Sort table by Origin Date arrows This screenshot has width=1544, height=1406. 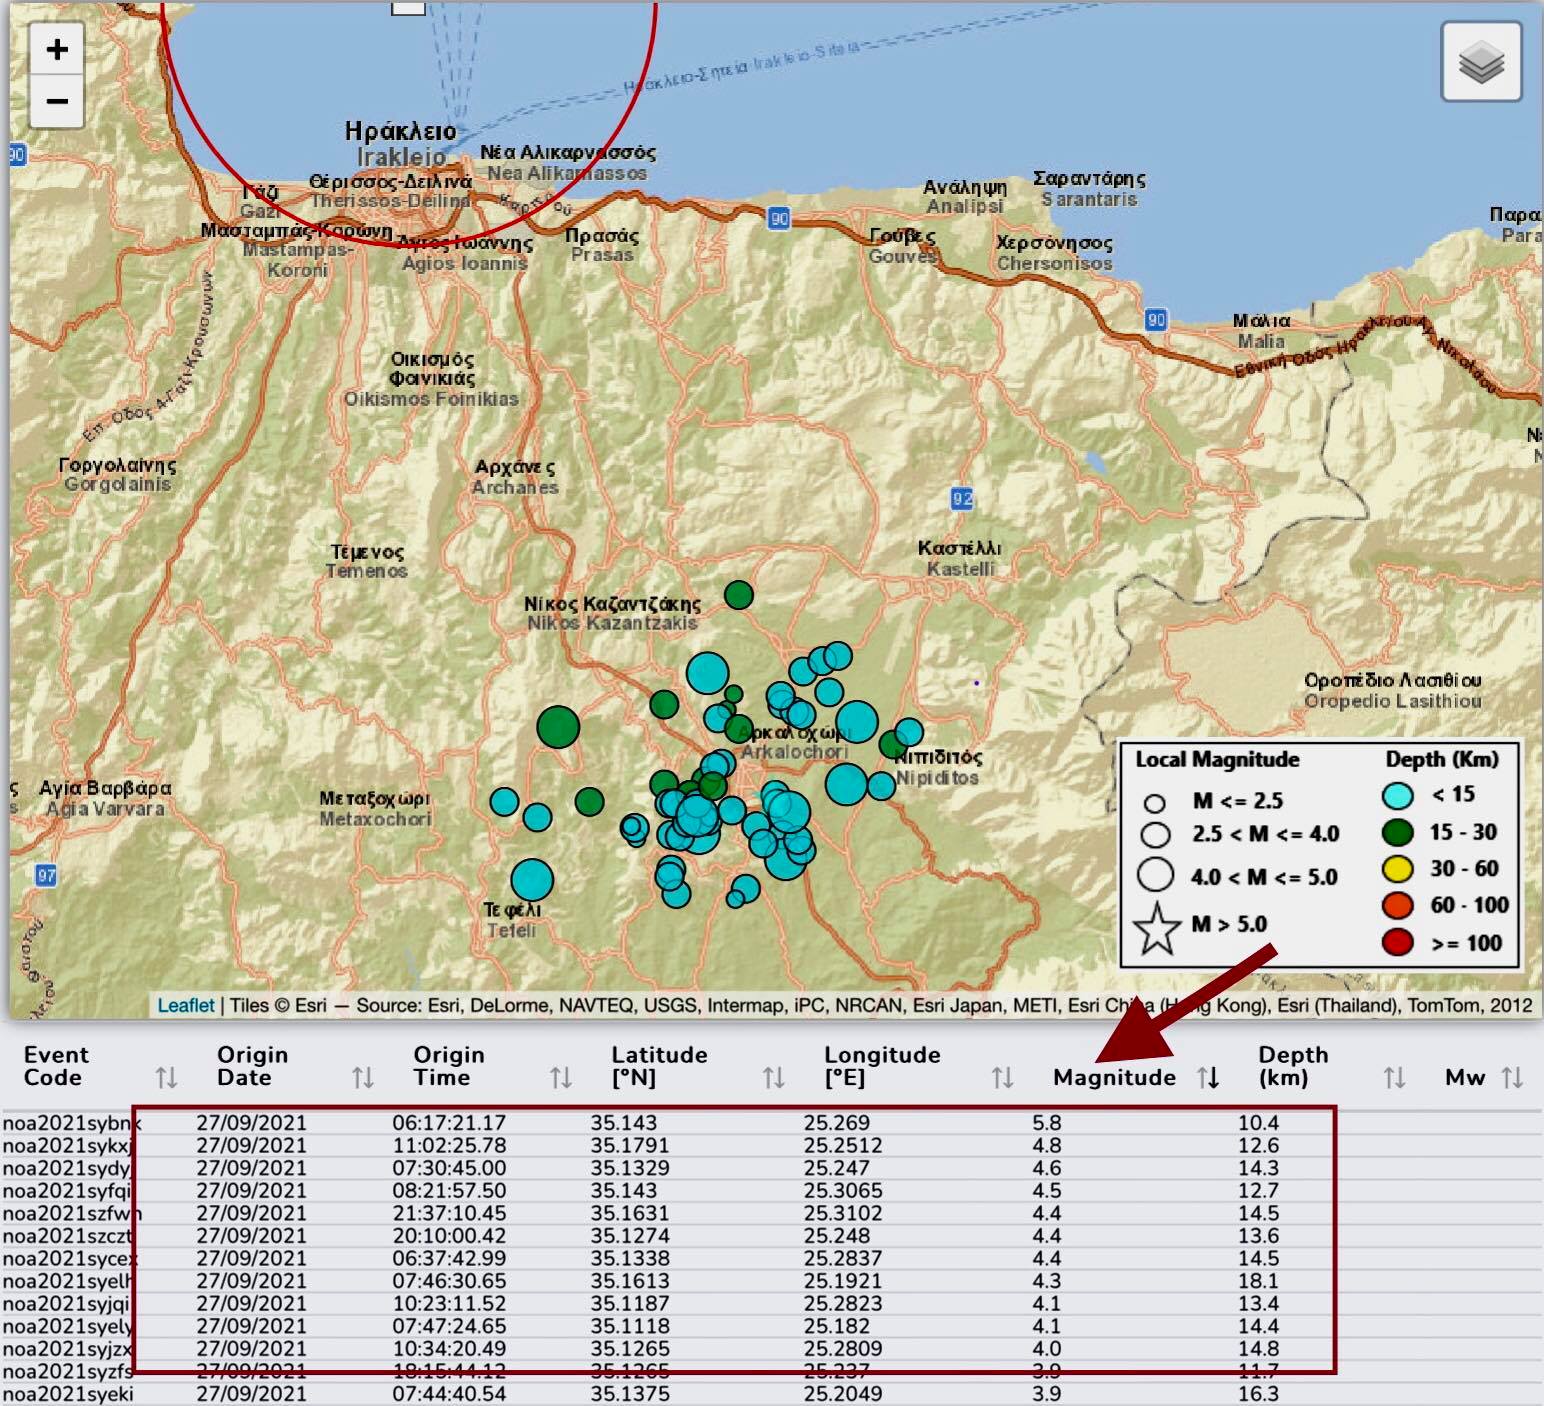click(362, 1077)
